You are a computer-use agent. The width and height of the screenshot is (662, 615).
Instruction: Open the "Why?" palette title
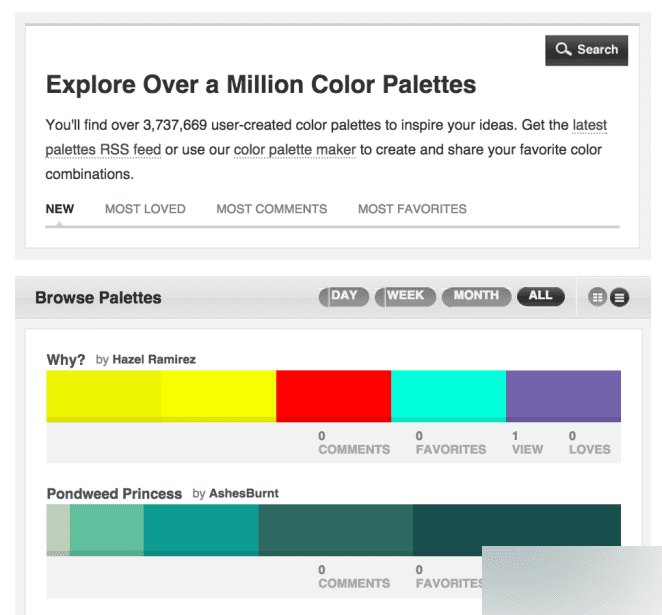coord(66,359)
